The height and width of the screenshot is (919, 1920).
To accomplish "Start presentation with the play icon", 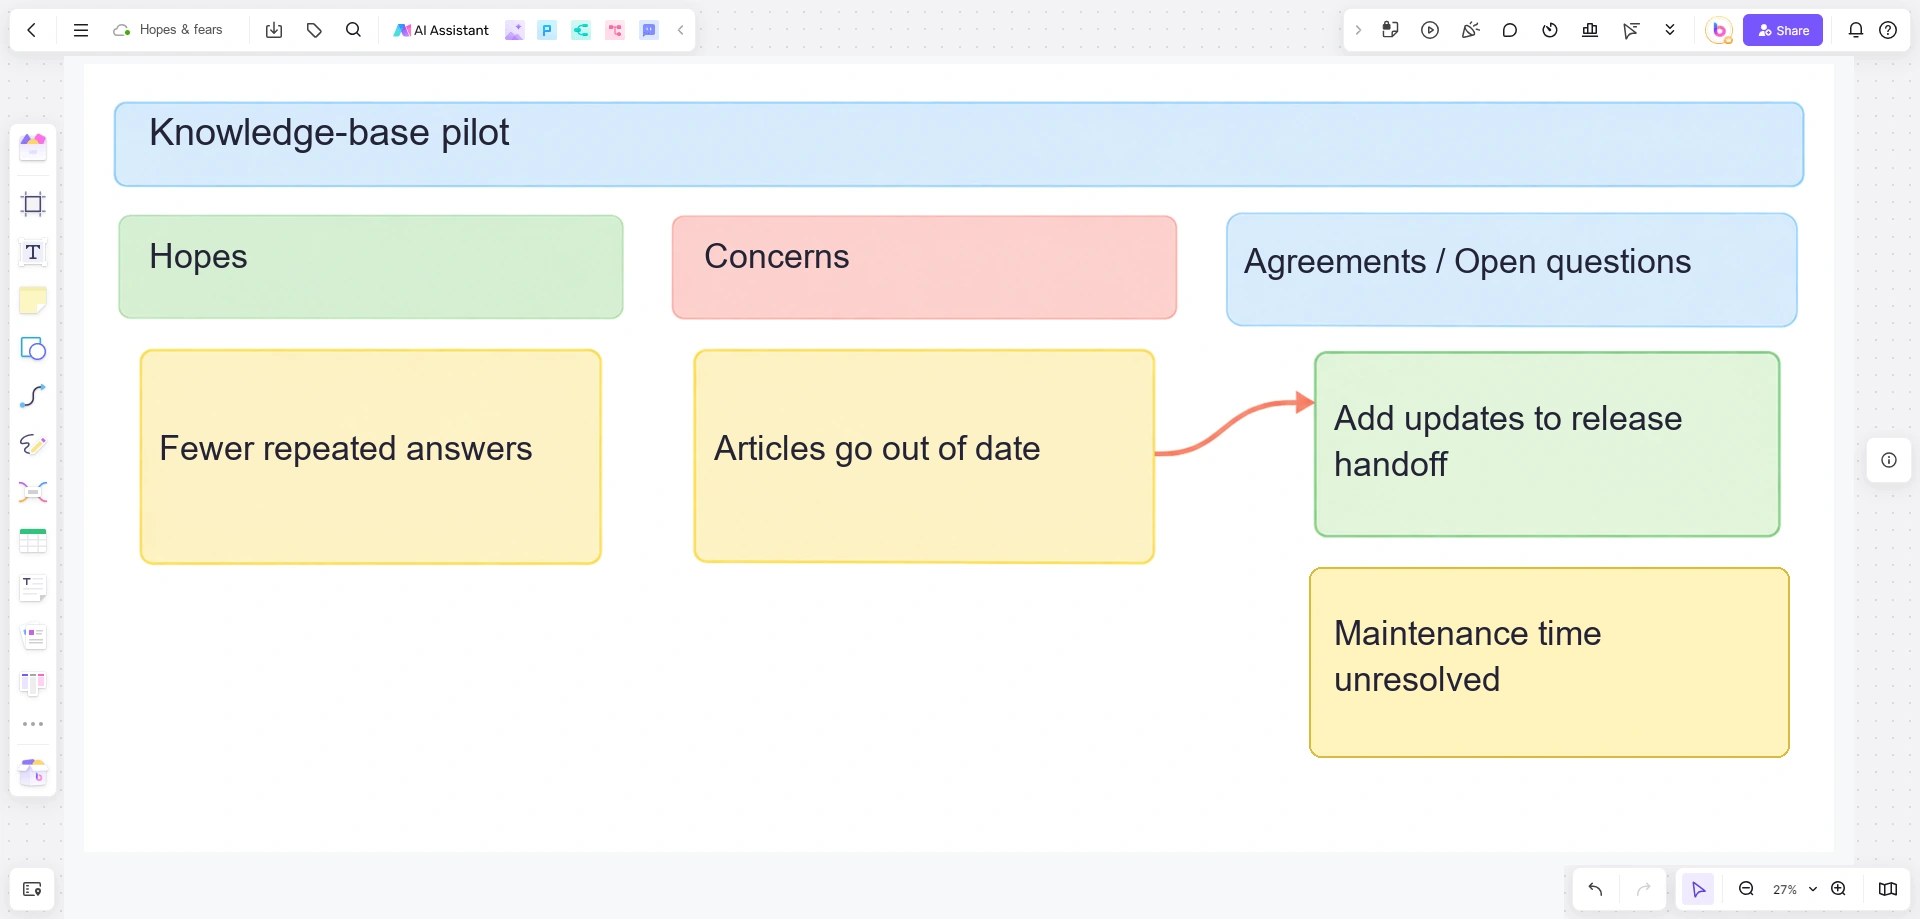I will 1430,30.
